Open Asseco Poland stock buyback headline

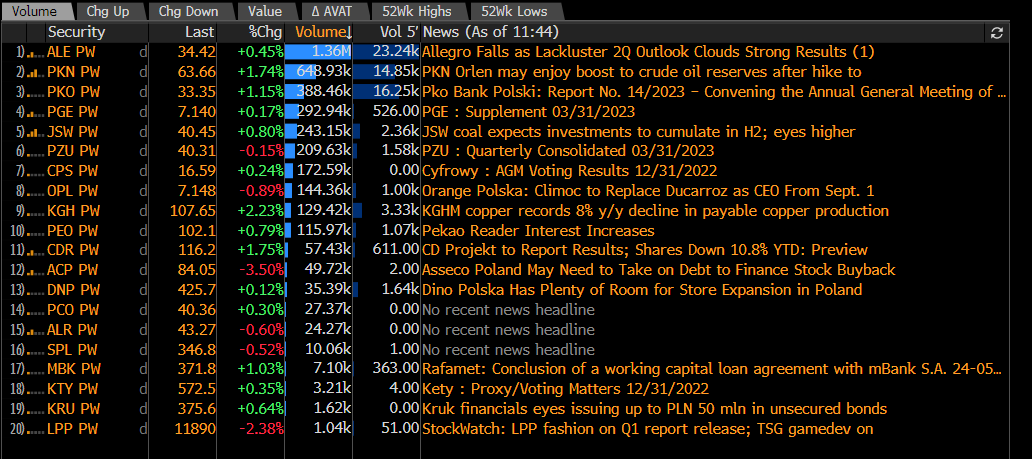coord(659,270)
